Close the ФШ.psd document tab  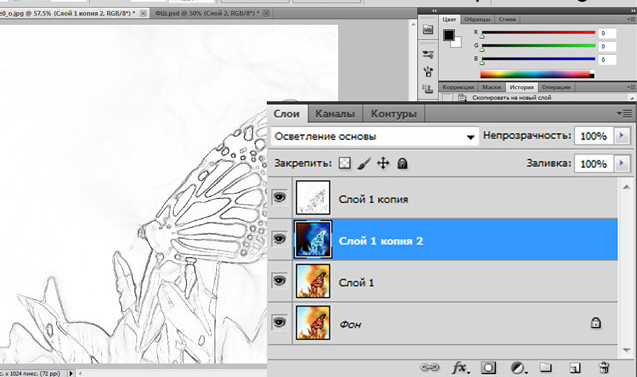[x=266, y=13]
